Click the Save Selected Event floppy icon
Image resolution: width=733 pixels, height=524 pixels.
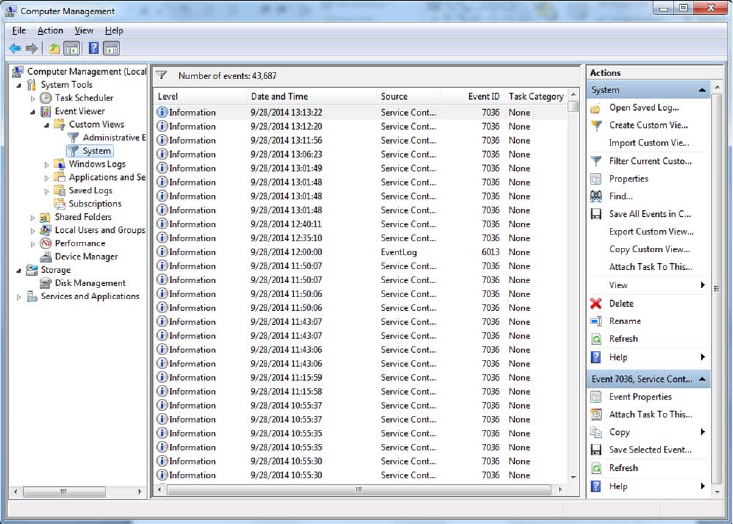[596, 450]
